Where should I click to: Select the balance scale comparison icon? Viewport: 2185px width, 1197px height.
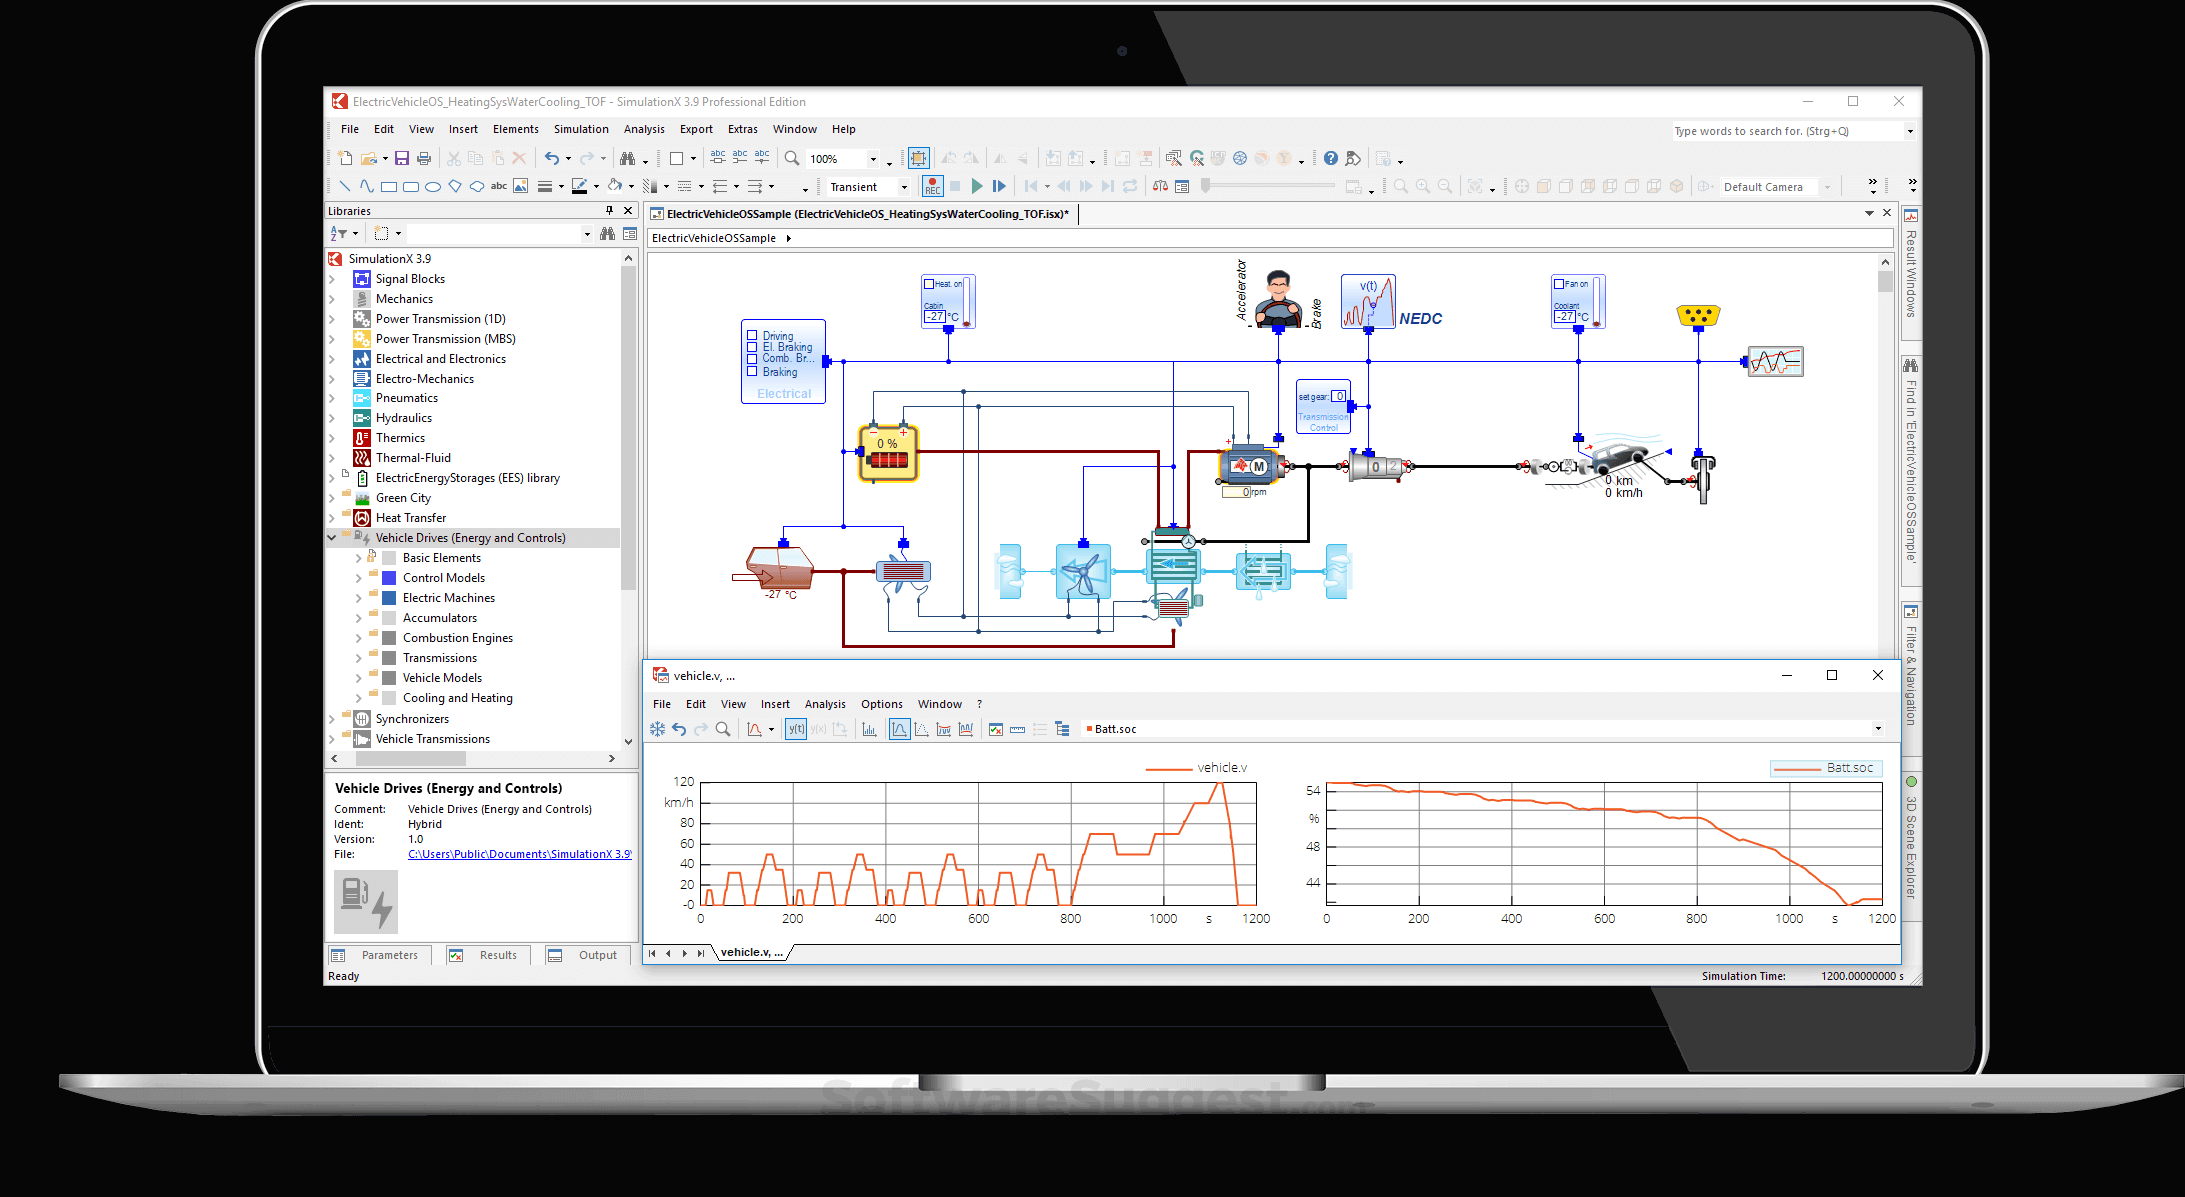(1160, 186)
